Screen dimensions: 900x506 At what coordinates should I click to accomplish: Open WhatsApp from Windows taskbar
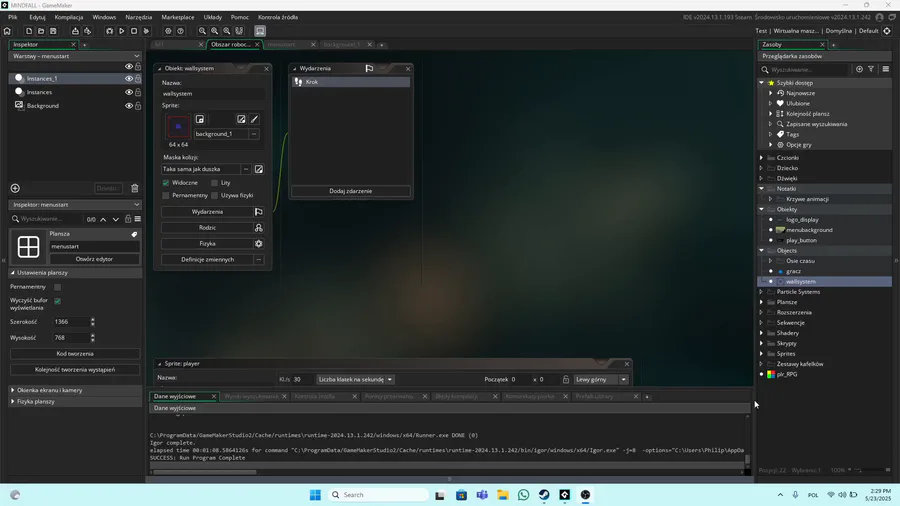click(523, 495)
